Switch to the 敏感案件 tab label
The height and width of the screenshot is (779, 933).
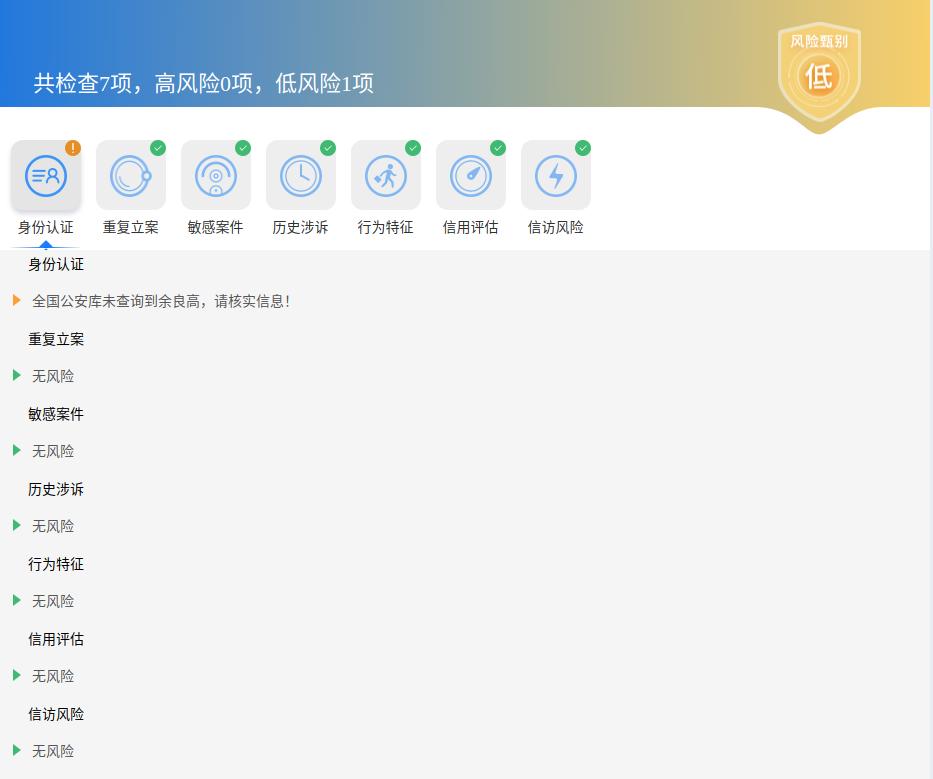pyautogui.click(x=215, y=227)
